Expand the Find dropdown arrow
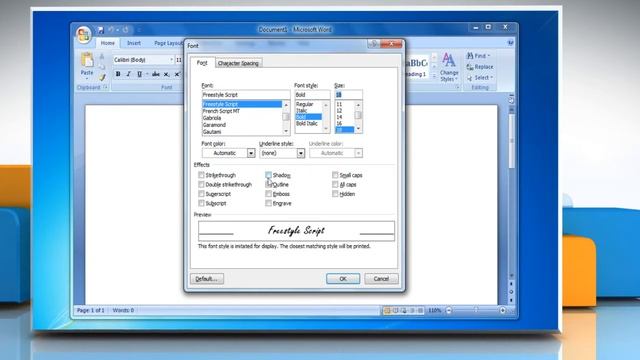The width and height of the screenshot is (640, 360). [489, 56]
